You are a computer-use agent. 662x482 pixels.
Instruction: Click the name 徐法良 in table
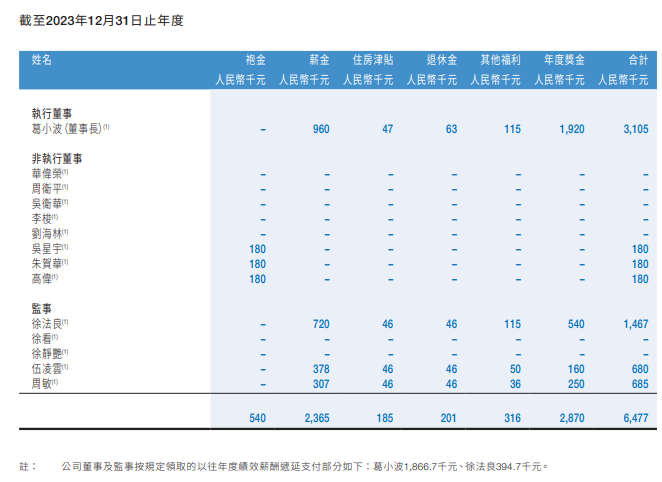(x=49, y=324)
